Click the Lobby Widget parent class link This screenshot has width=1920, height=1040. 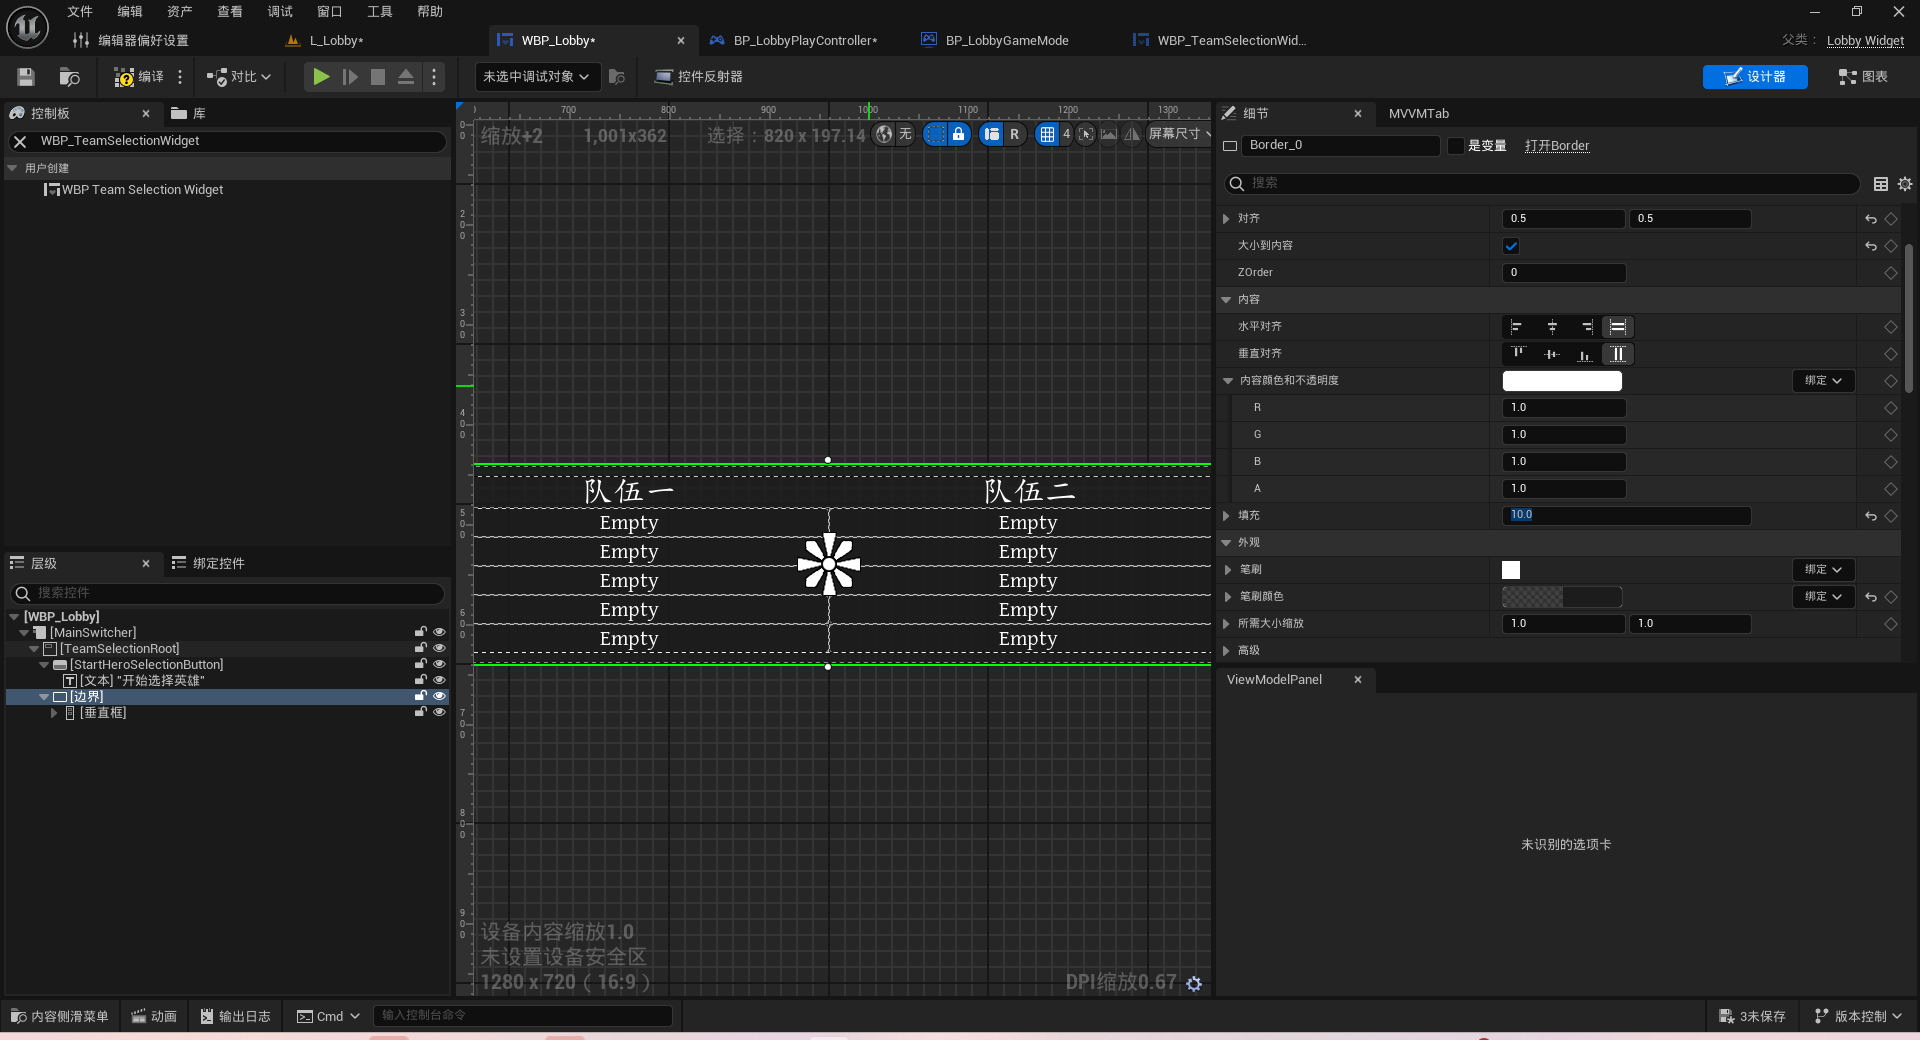[x=1865, y=41]
